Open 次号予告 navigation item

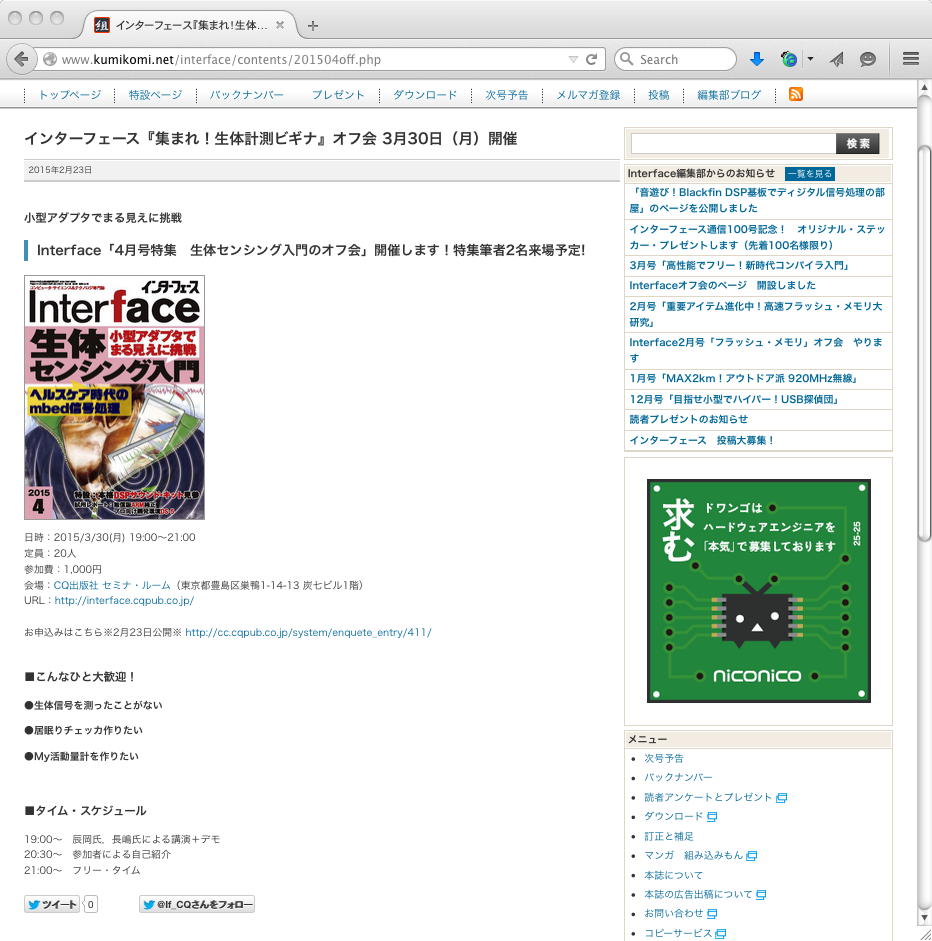tap(507, 95)
